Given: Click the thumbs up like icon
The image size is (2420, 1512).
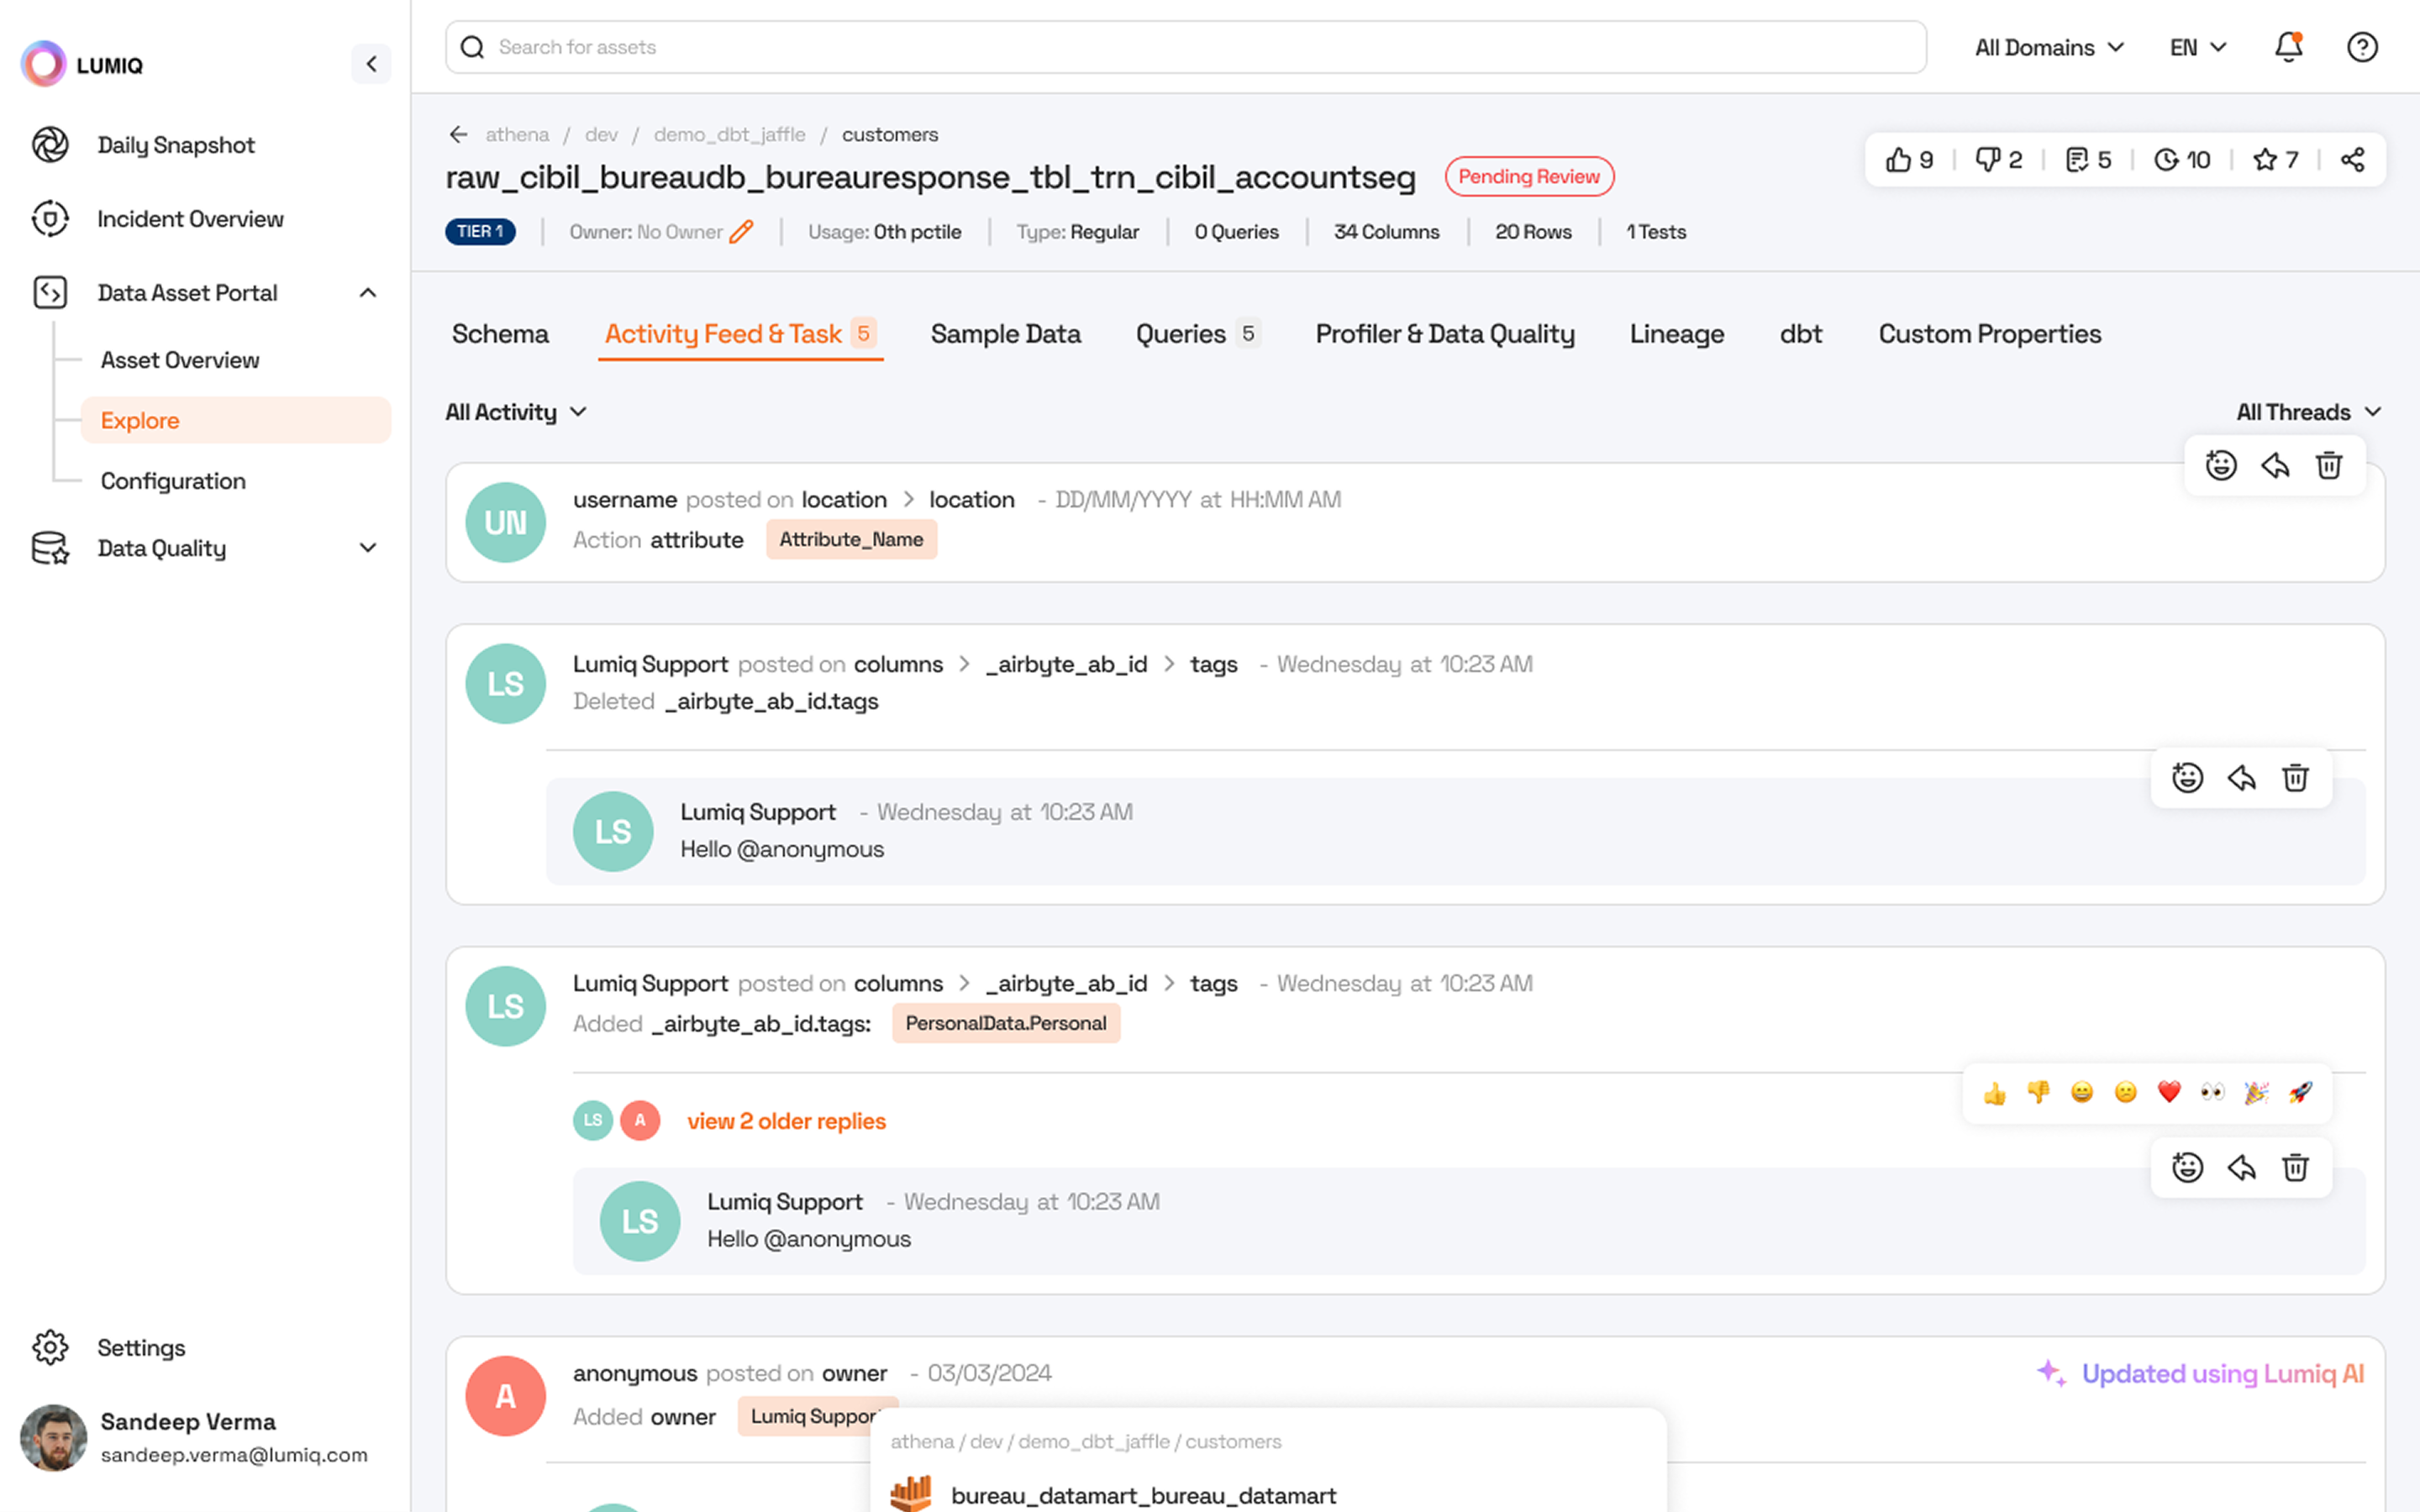Looking at the screenshot, I should [x=1897, y=160].
